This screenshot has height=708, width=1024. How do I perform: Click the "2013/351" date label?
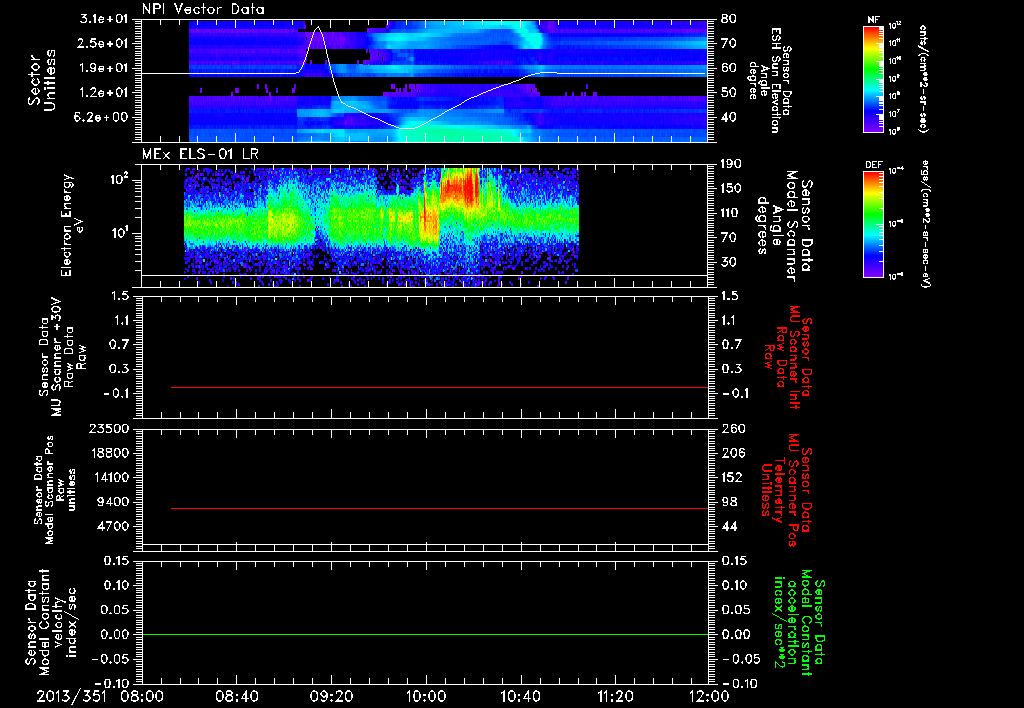(71, 696)
